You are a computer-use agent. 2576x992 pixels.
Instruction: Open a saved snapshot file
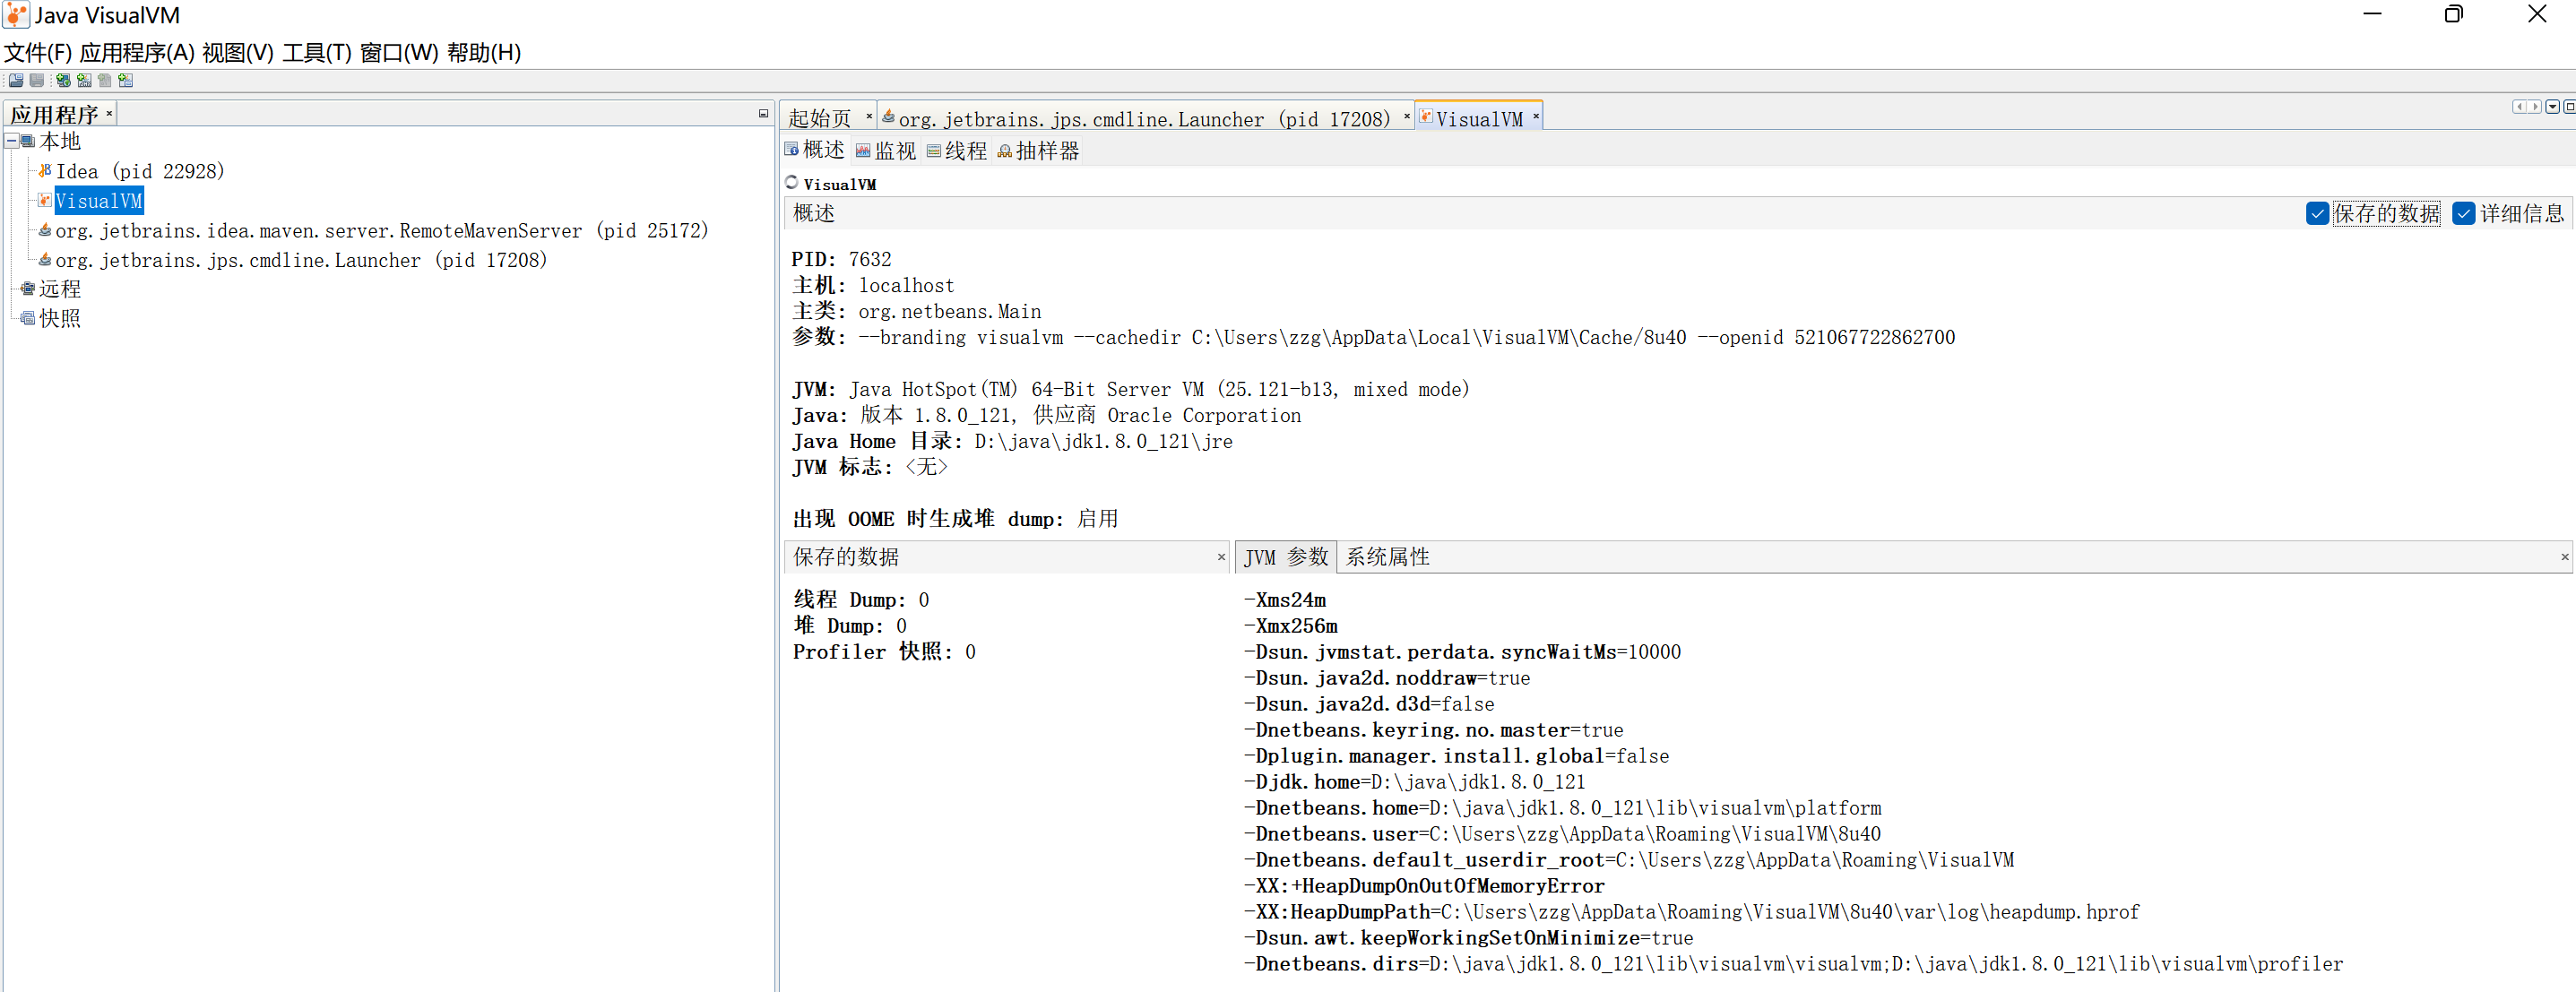16,80
